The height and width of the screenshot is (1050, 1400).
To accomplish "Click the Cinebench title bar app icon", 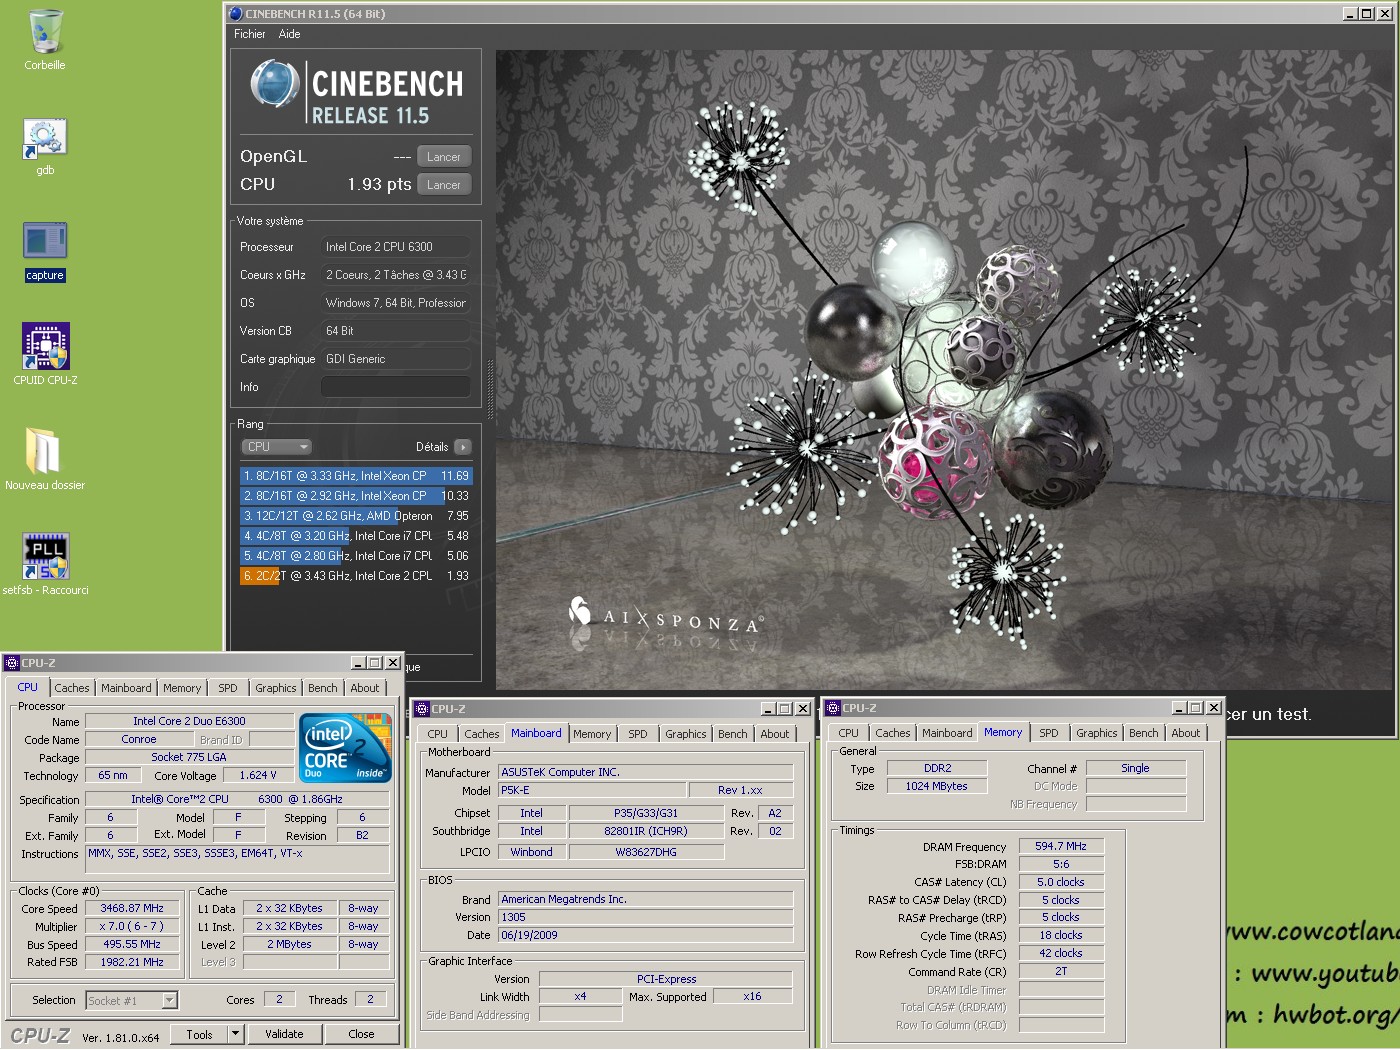I will click(x=235, y=14).
